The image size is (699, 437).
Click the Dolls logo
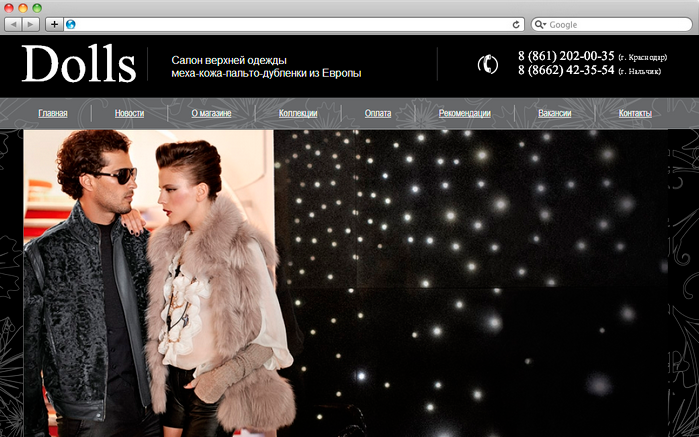coord(78,64)
